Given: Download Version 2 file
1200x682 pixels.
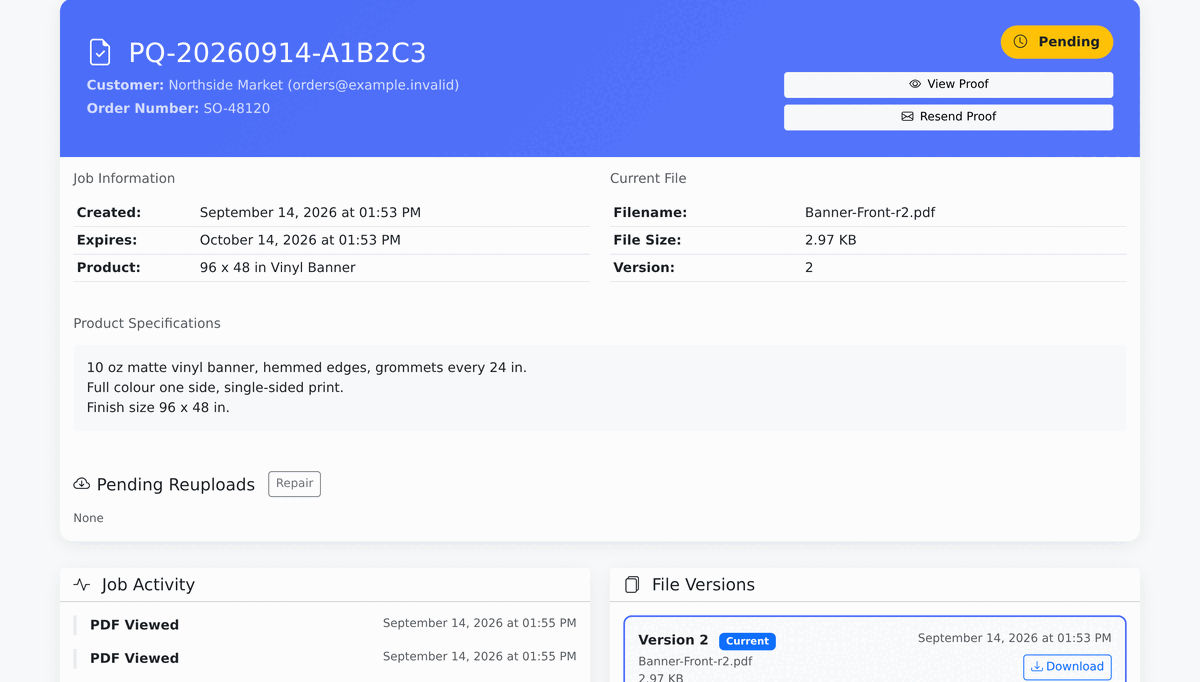Looking at the screenshot, I should click(x=1067, y=667).
